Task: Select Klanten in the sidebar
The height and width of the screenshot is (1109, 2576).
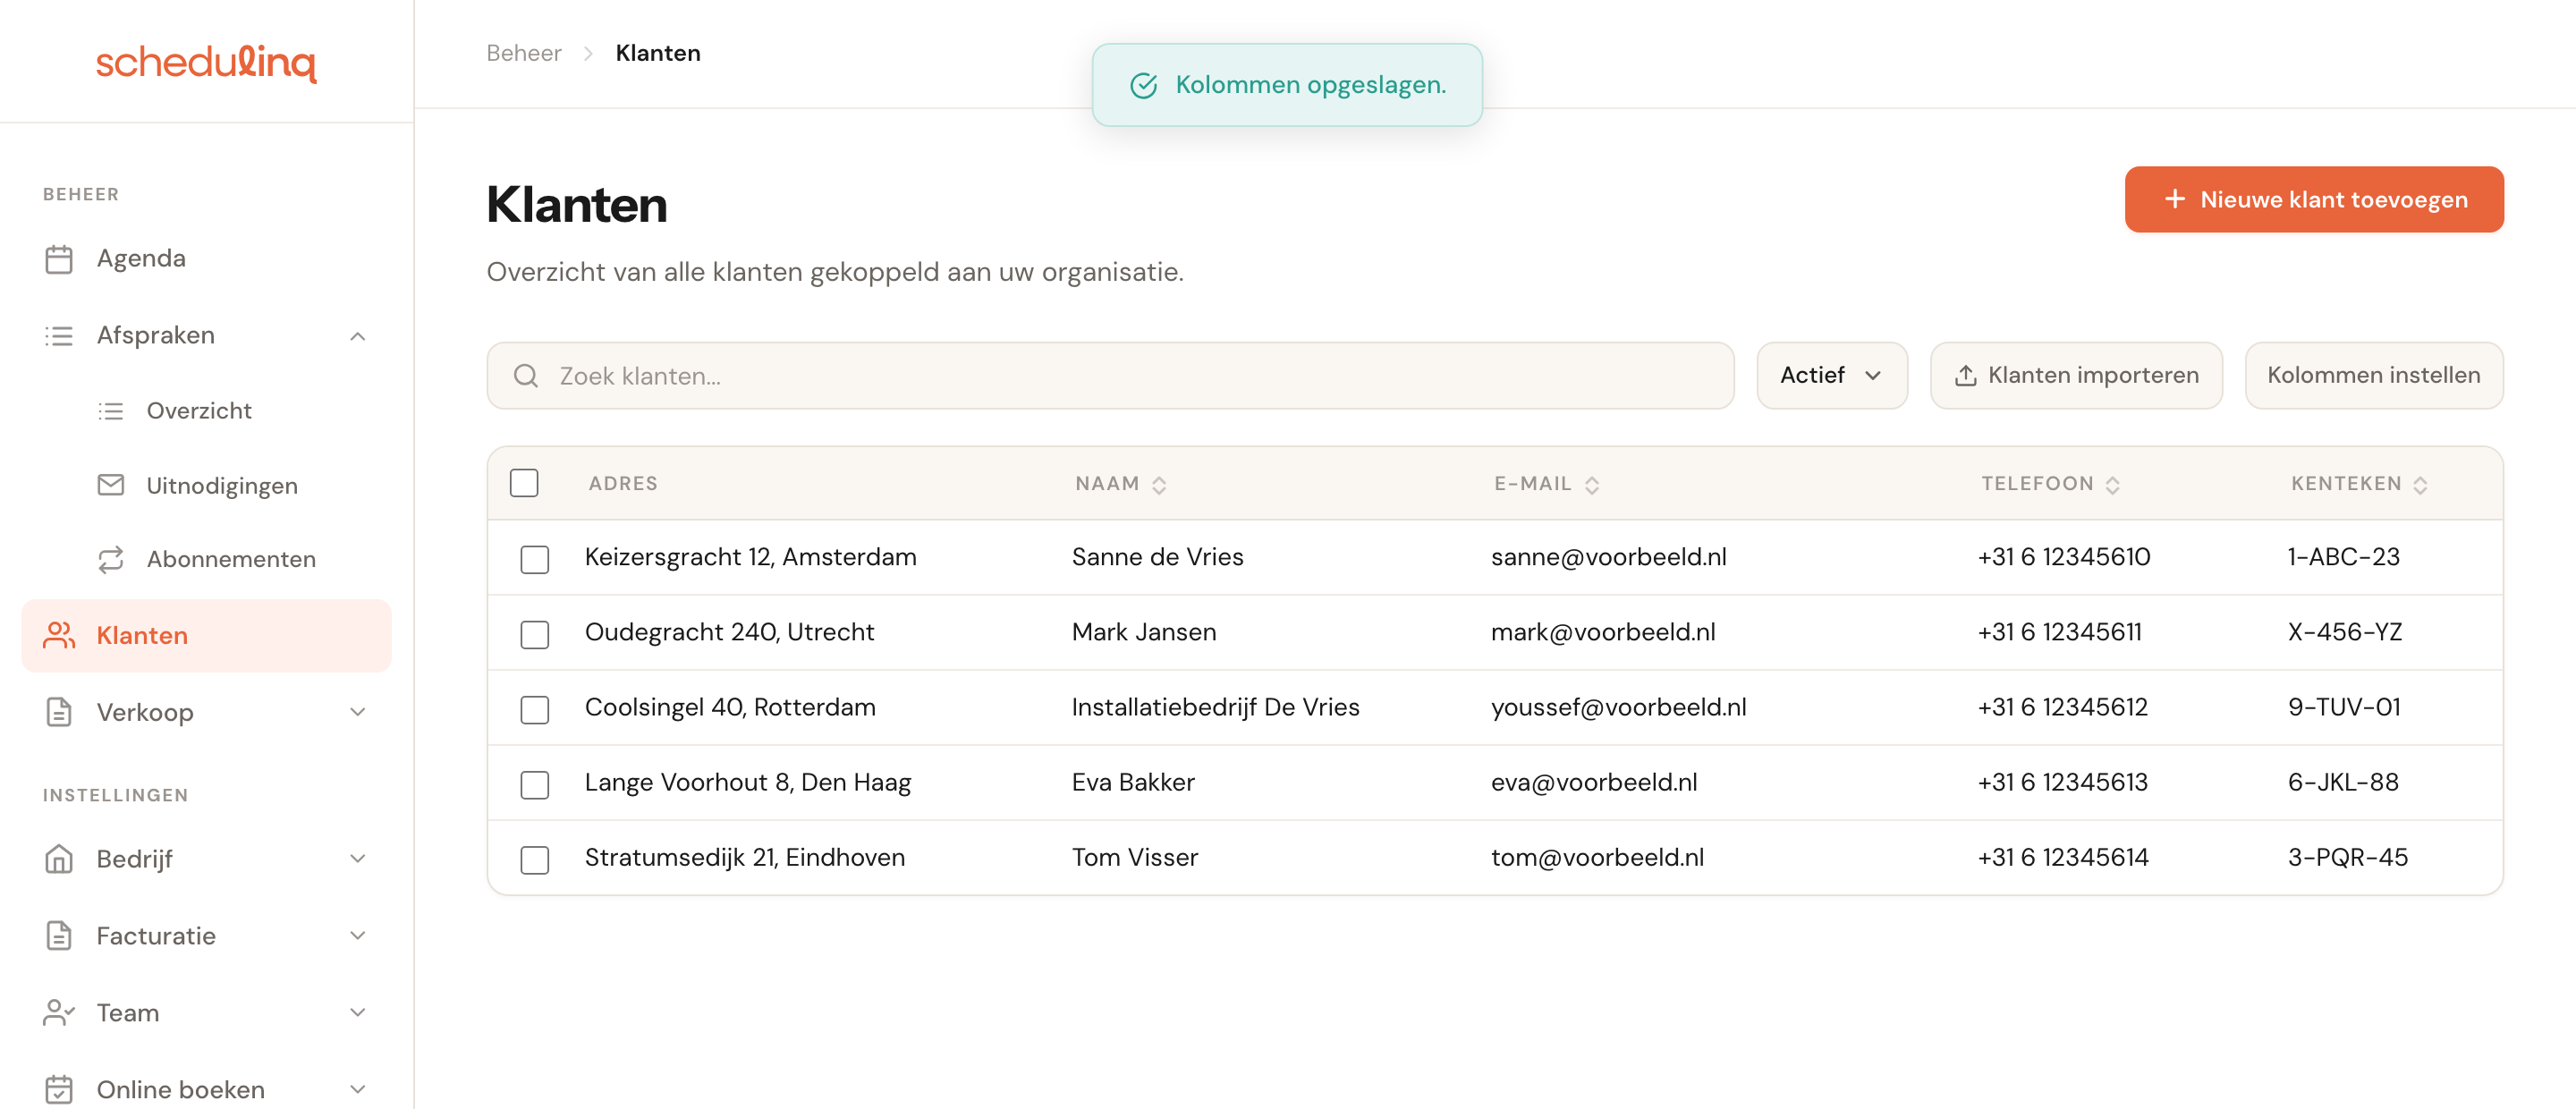Action: tap(206, 635)
